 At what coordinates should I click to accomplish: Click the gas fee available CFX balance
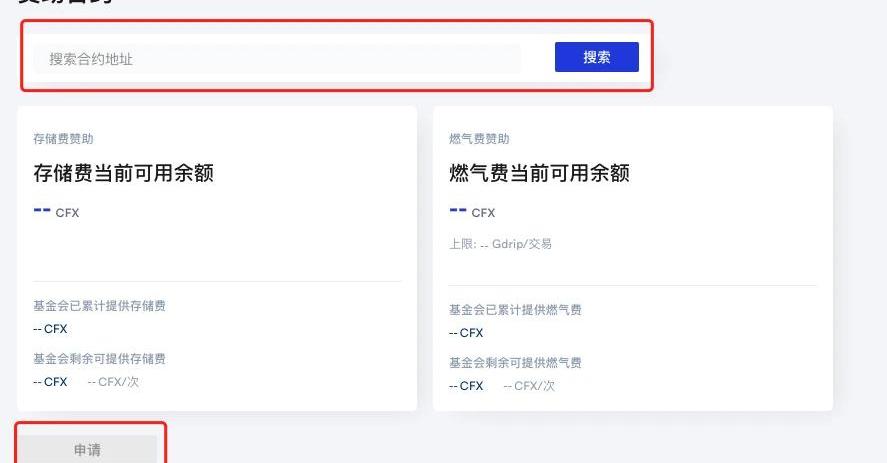coord(472,211)
